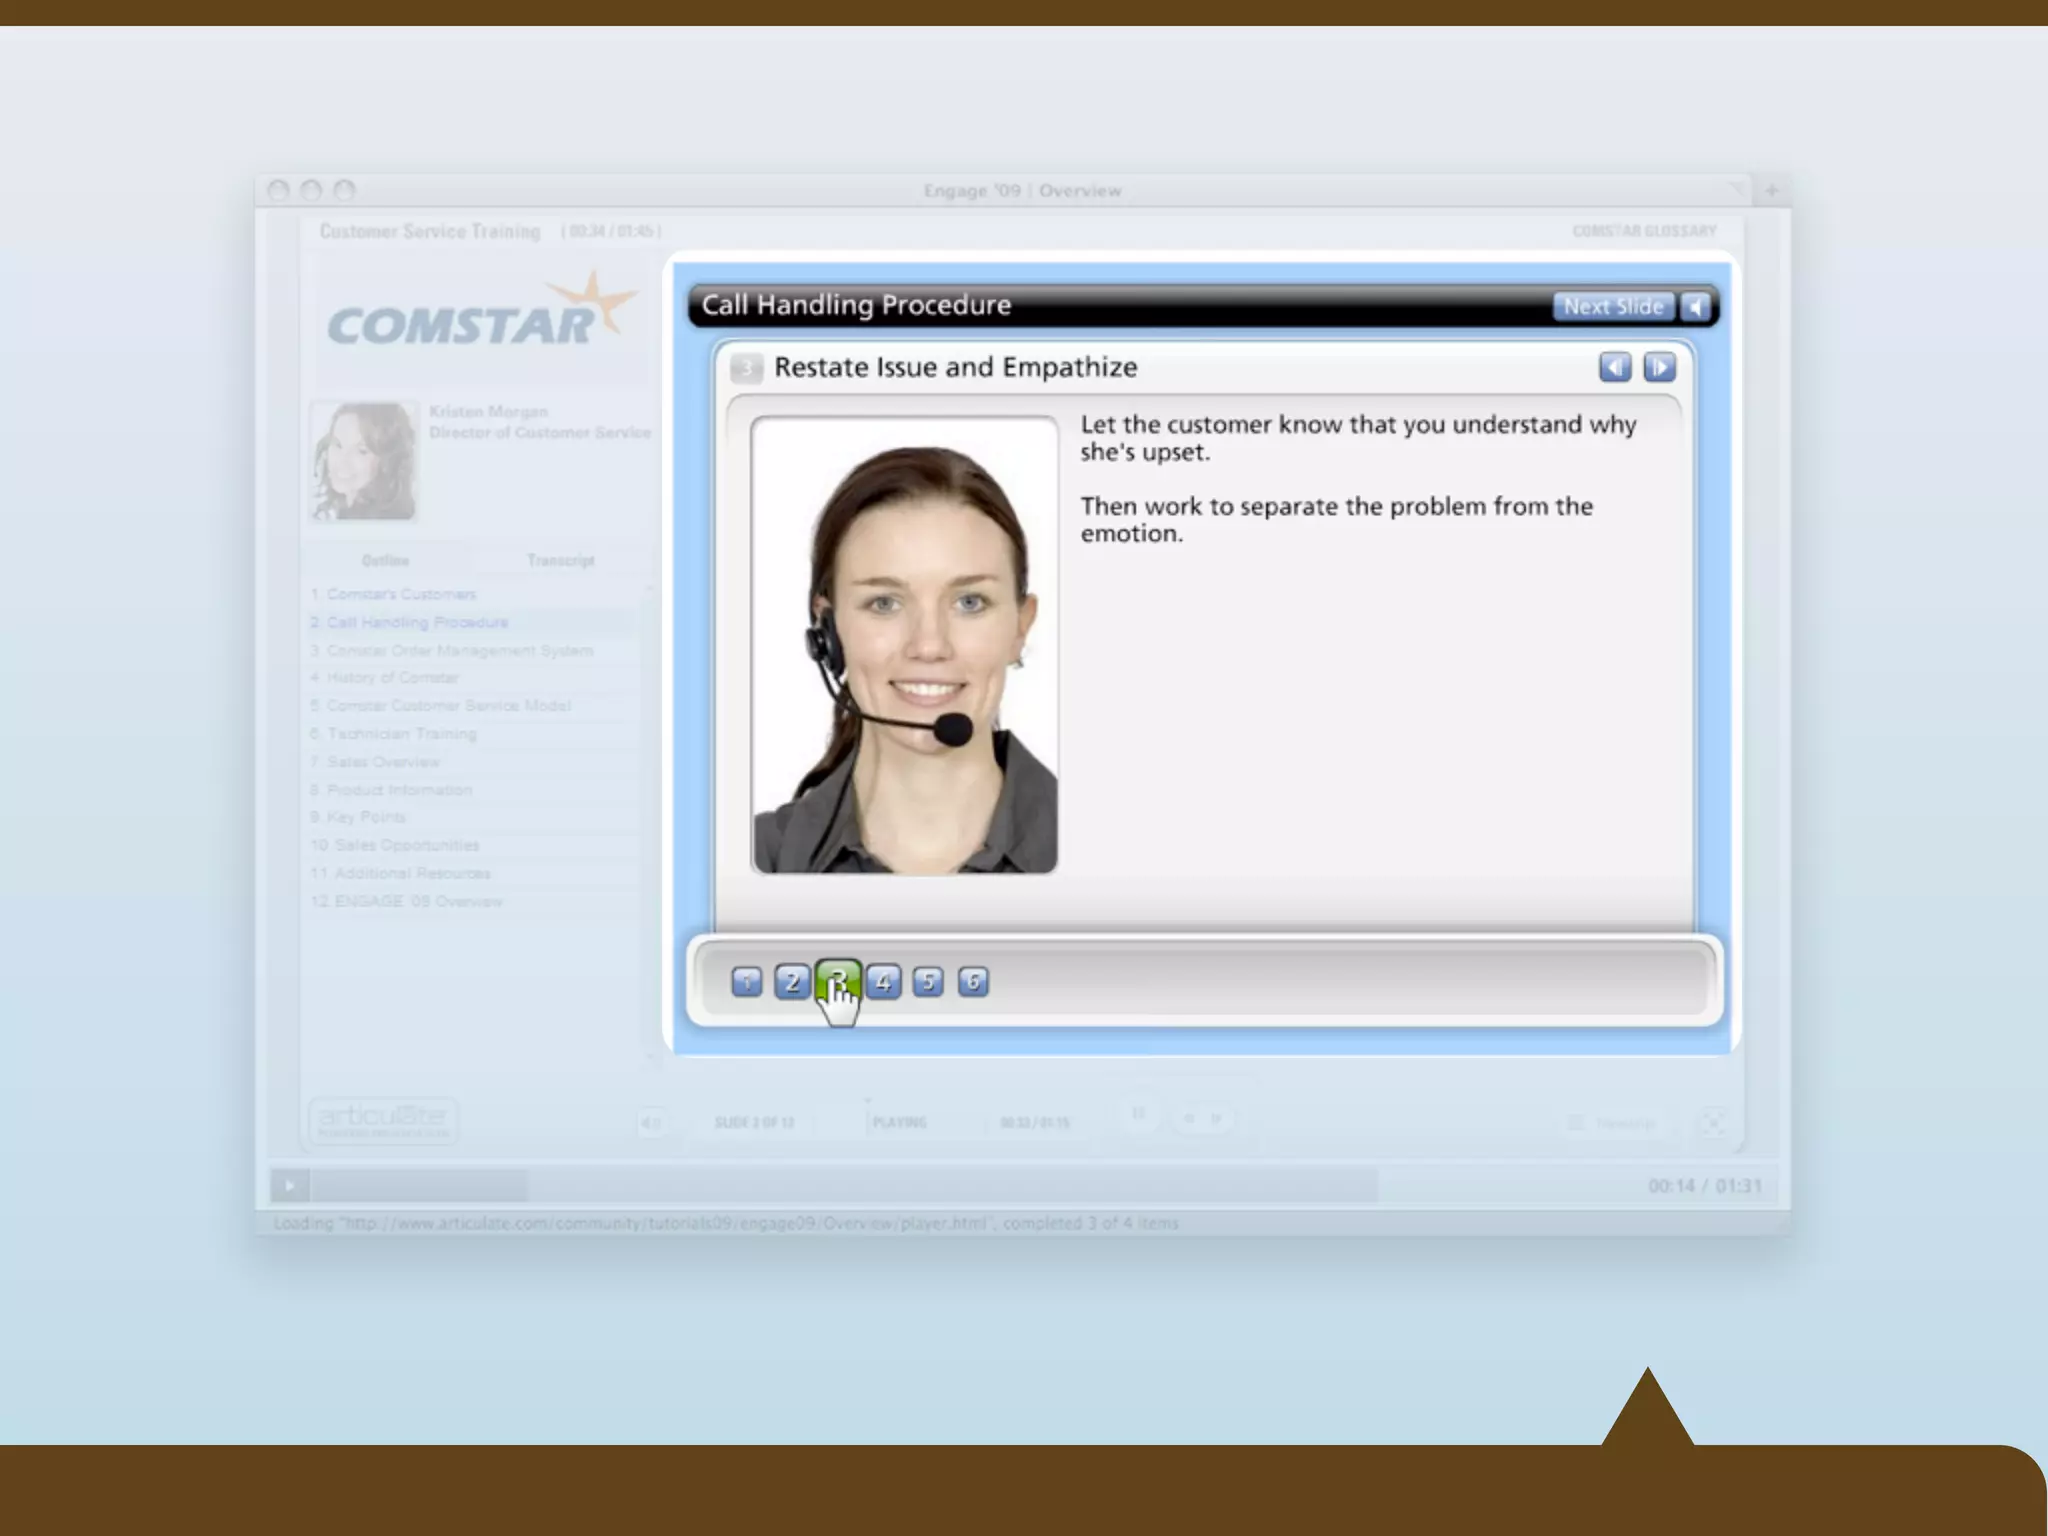Pause the presentation in the player controls
Viewport: 2048px width, 1536px height.
point(1138,1114)
